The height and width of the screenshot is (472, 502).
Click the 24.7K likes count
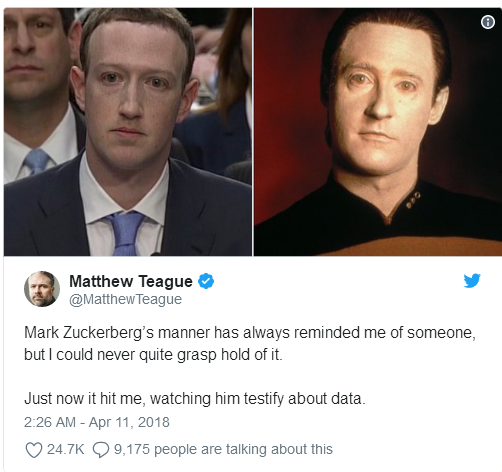(65, 449)
